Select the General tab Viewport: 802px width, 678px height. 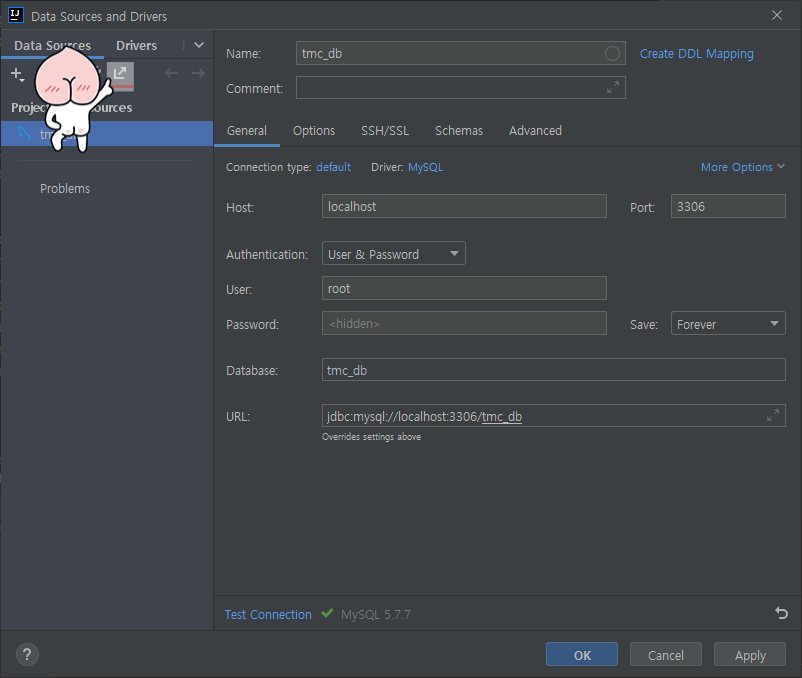[247, 131]
